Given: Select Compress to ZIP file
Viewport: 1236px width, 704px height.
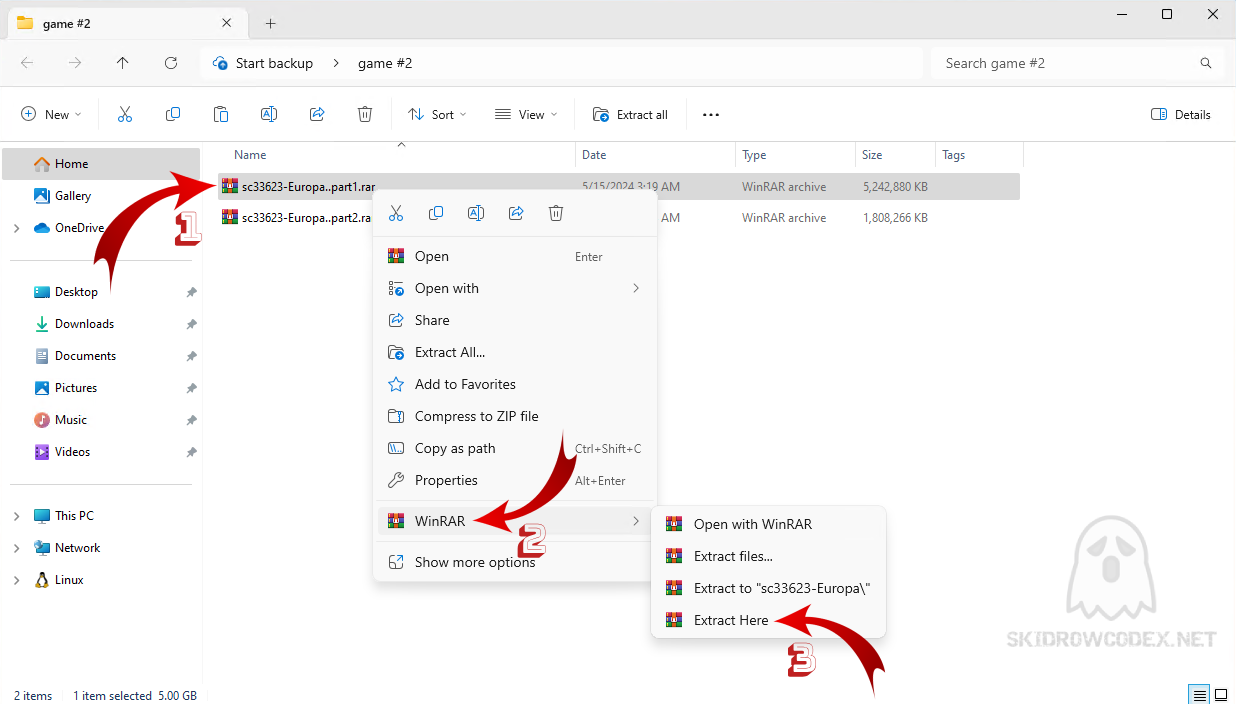Looking at the screenshot, I should tap(515, 416).
